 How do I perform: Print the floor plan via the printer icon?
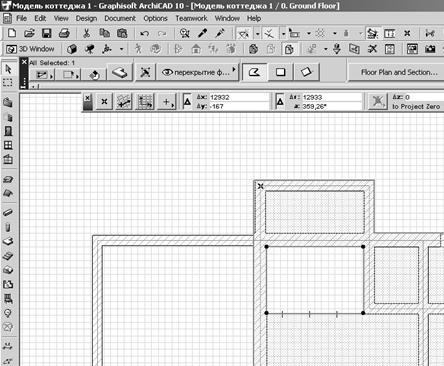click(x=64, y=33)
